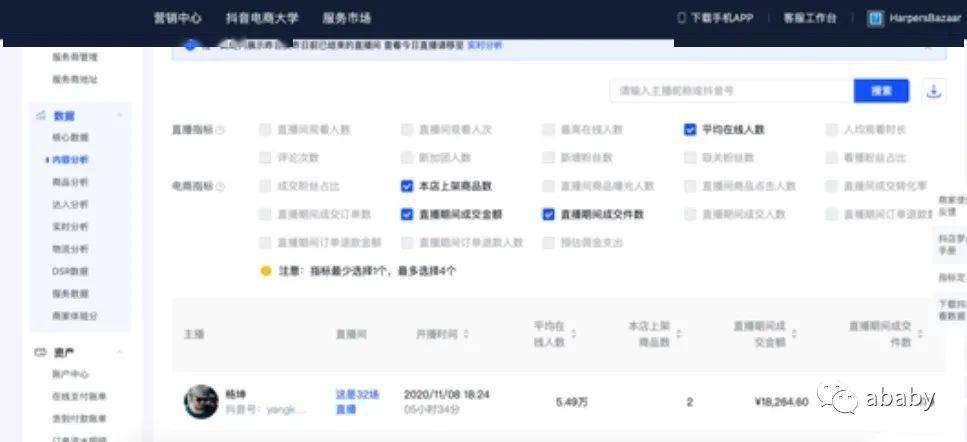Select 服务数据 in the sidebar
967x442 pixels.
coord(70,293)
